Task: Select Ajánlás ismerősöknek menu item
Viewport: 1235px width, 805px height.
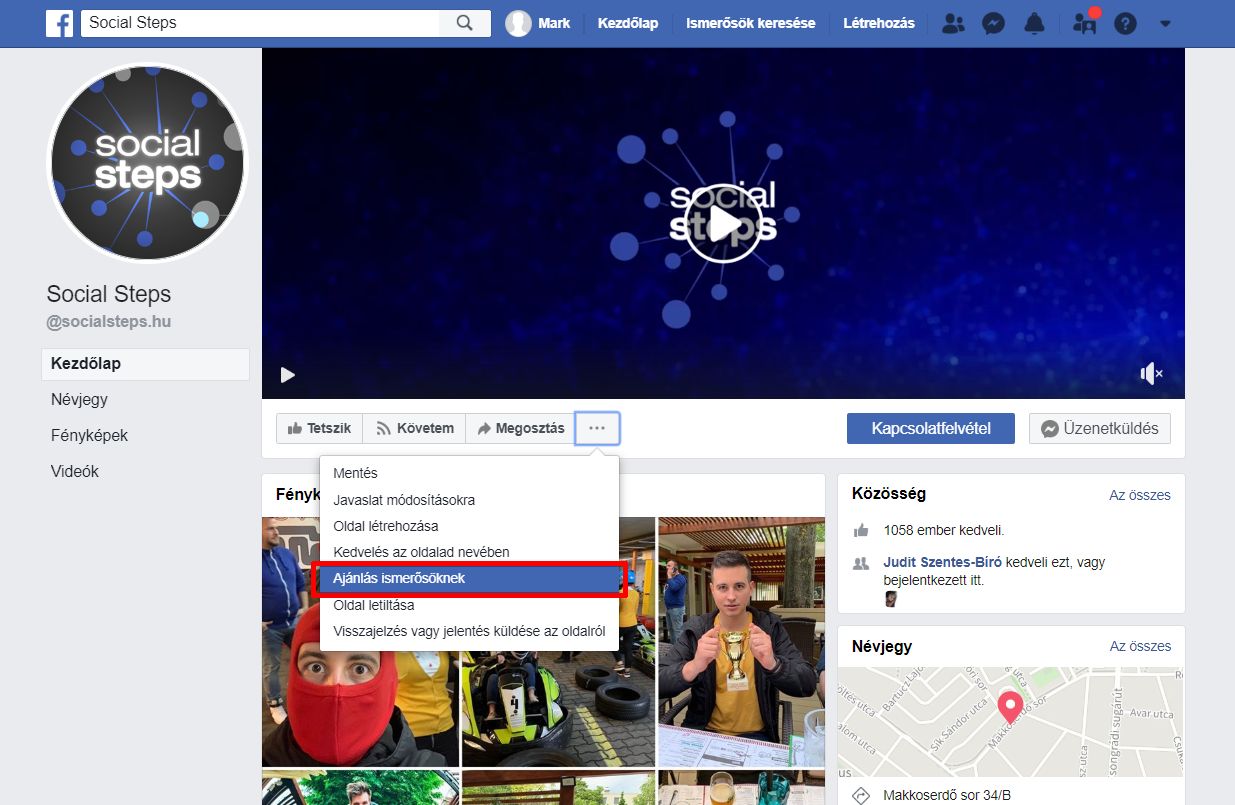Action: [468, 579]
